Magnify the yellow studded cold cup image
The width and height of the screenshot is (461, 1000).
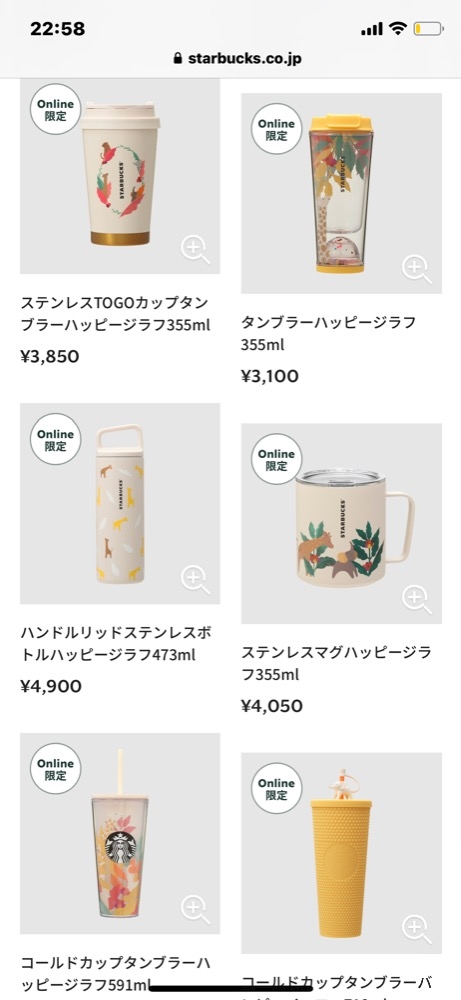[416, 929]
